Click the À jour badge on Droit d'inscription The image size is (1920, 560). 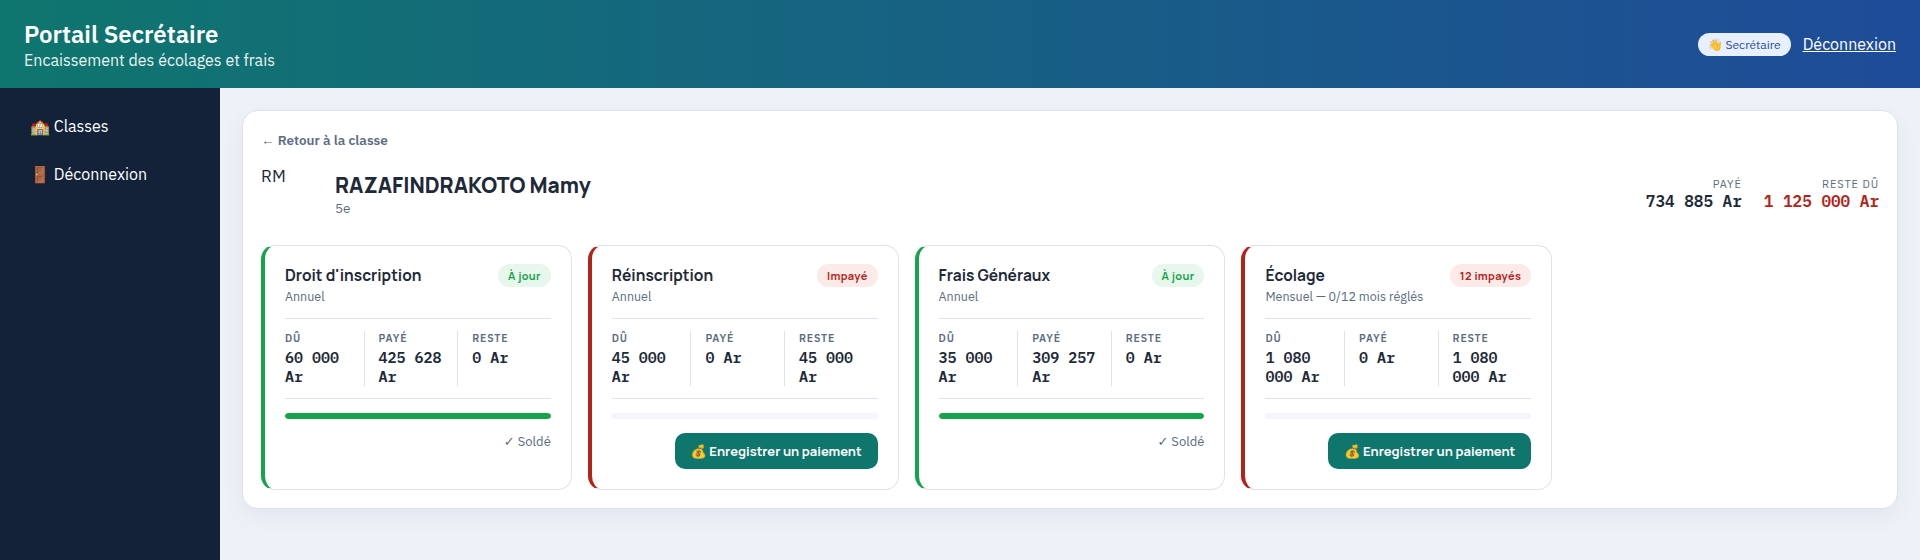(x=524, y=276)
